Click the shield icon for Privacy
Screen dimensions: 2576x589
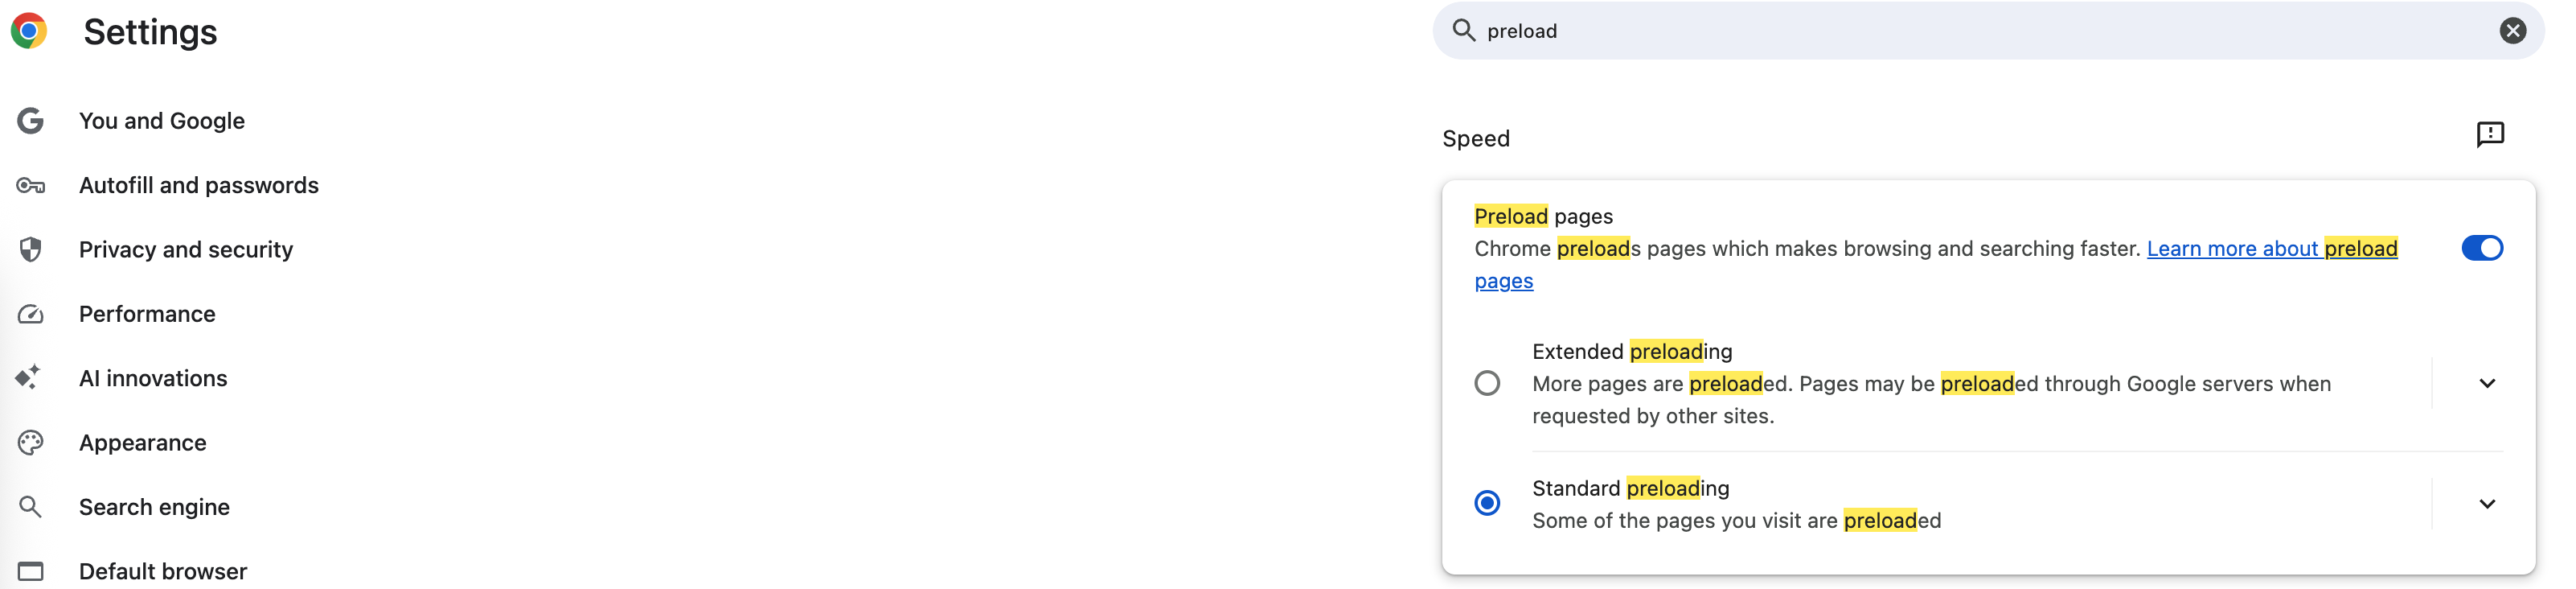point(31,250)
